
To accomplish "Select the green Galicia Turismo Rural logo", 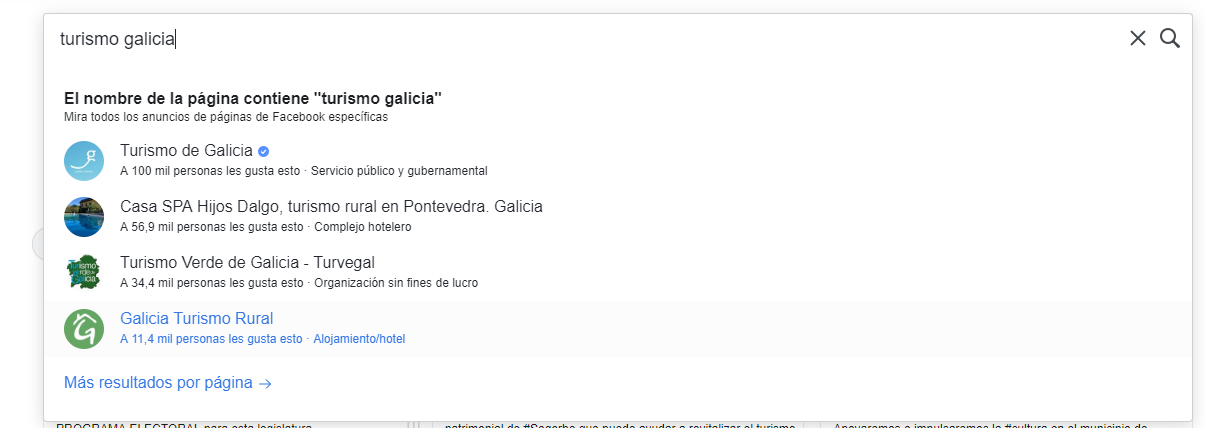I will point(84,329).
